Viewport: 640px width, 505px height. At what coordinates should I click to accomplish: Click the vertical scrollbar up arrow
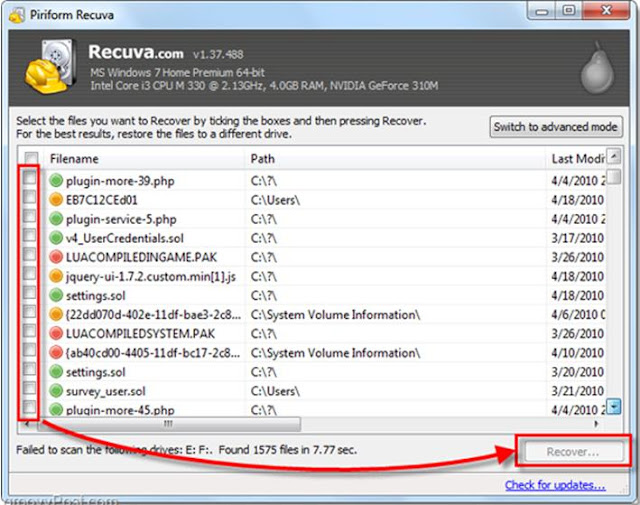(613, 156)
